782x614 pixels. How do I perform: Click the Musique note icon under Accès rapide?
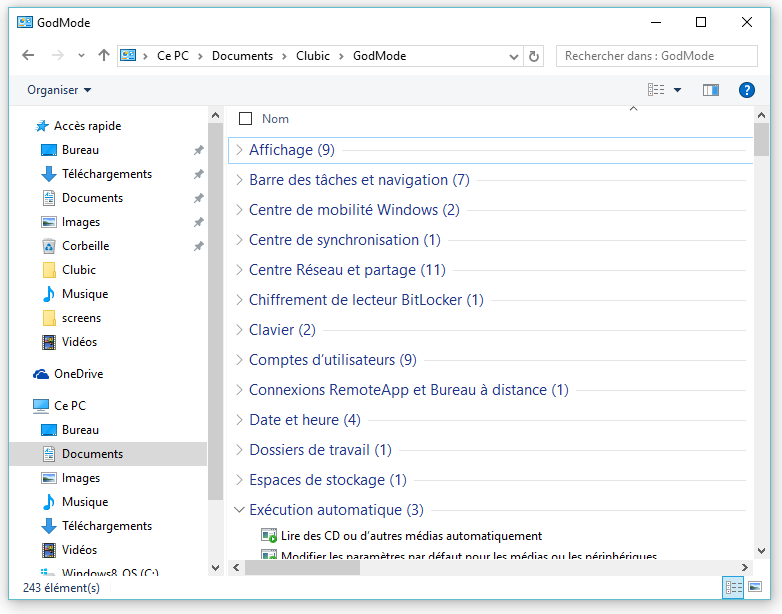click(48, 294)
